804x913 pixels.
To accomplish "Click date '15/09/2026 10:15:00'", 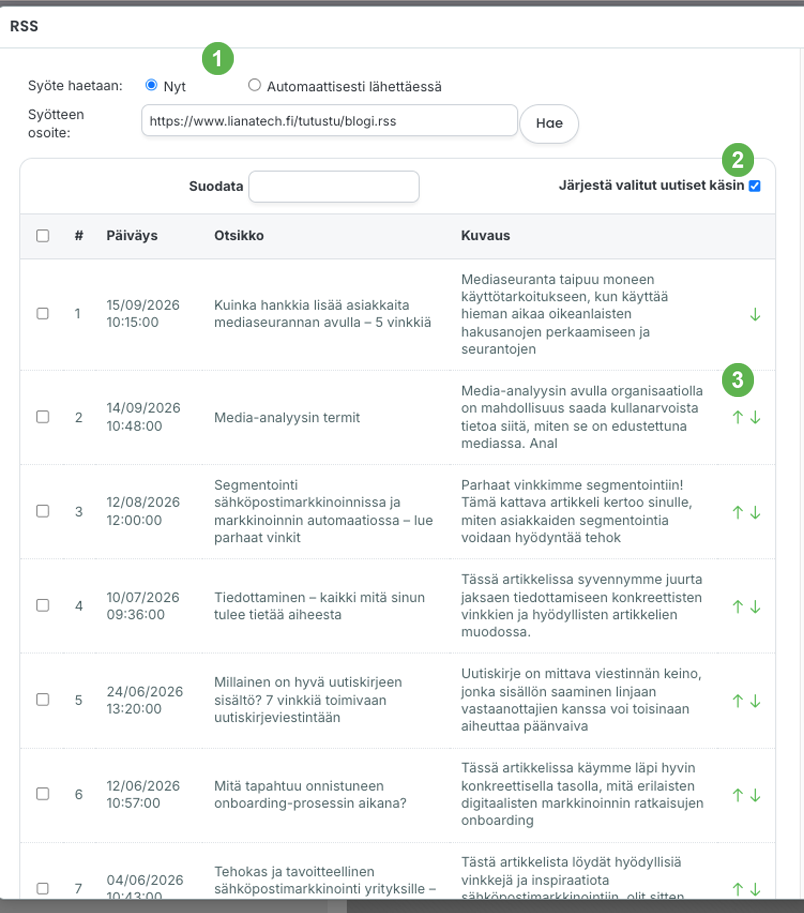I will coord(143,313).
